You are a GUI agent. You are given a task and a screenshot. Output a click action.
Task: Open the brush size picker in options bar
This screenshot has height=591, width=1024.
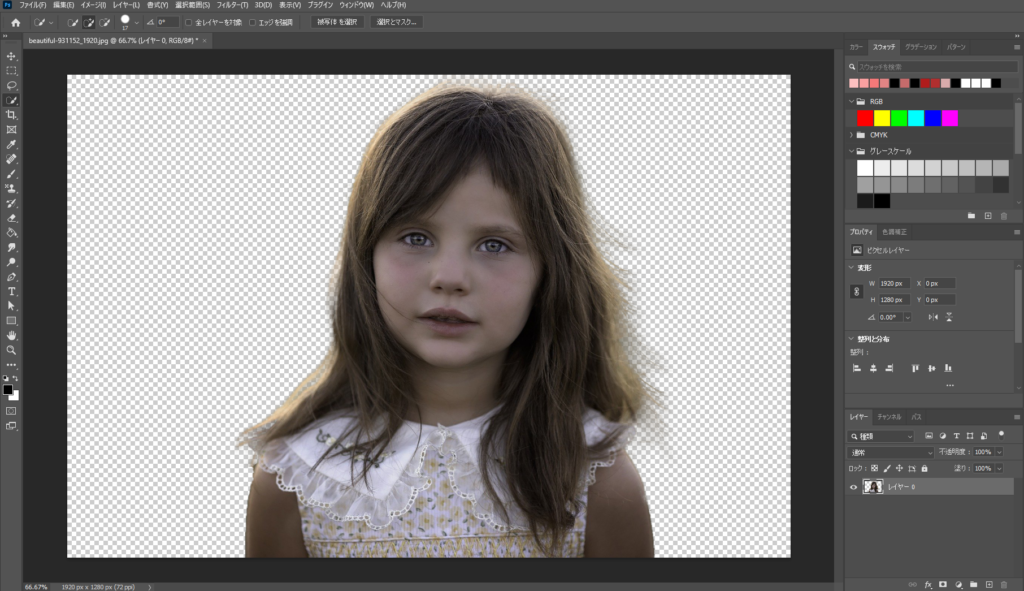point(126,21)
